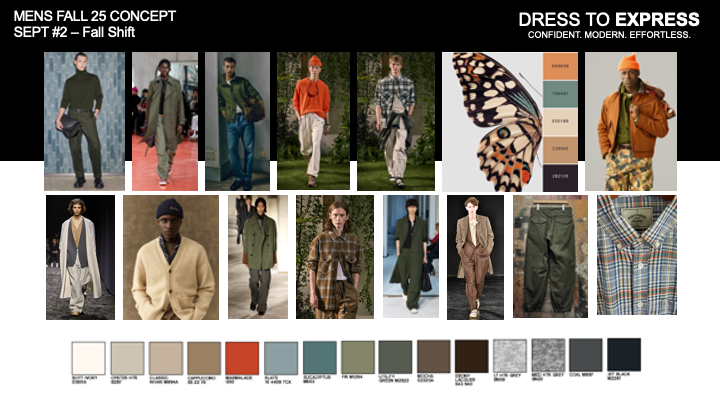Choose the Med Htr Grey textured swatch

(548, 355)
